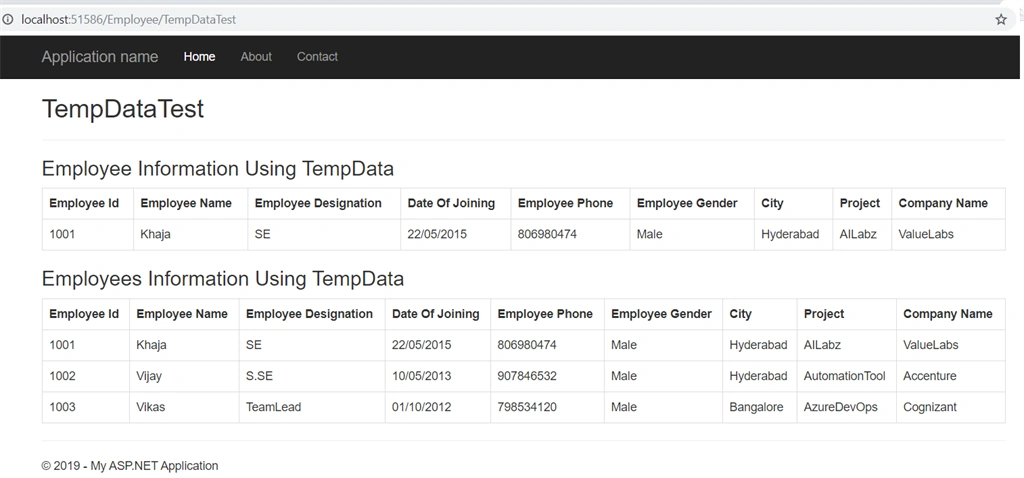Select Employee Designation header in first table

(318, 203)
